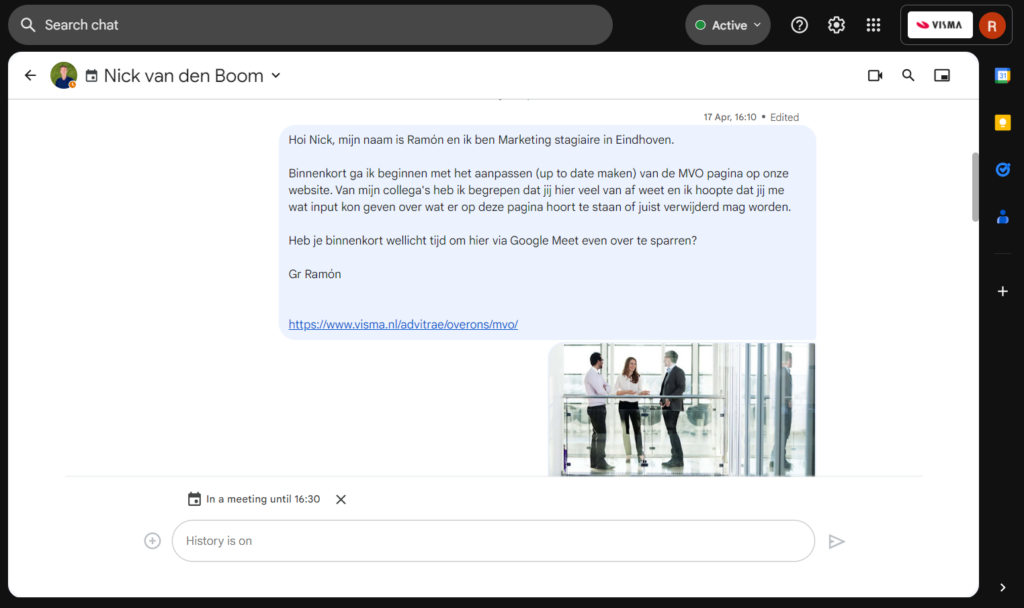The width and height of the screenshot is (1024, 608).
Task: Open the visma.nl/advitrae/overons/mvo link
Action: [403, 325]
